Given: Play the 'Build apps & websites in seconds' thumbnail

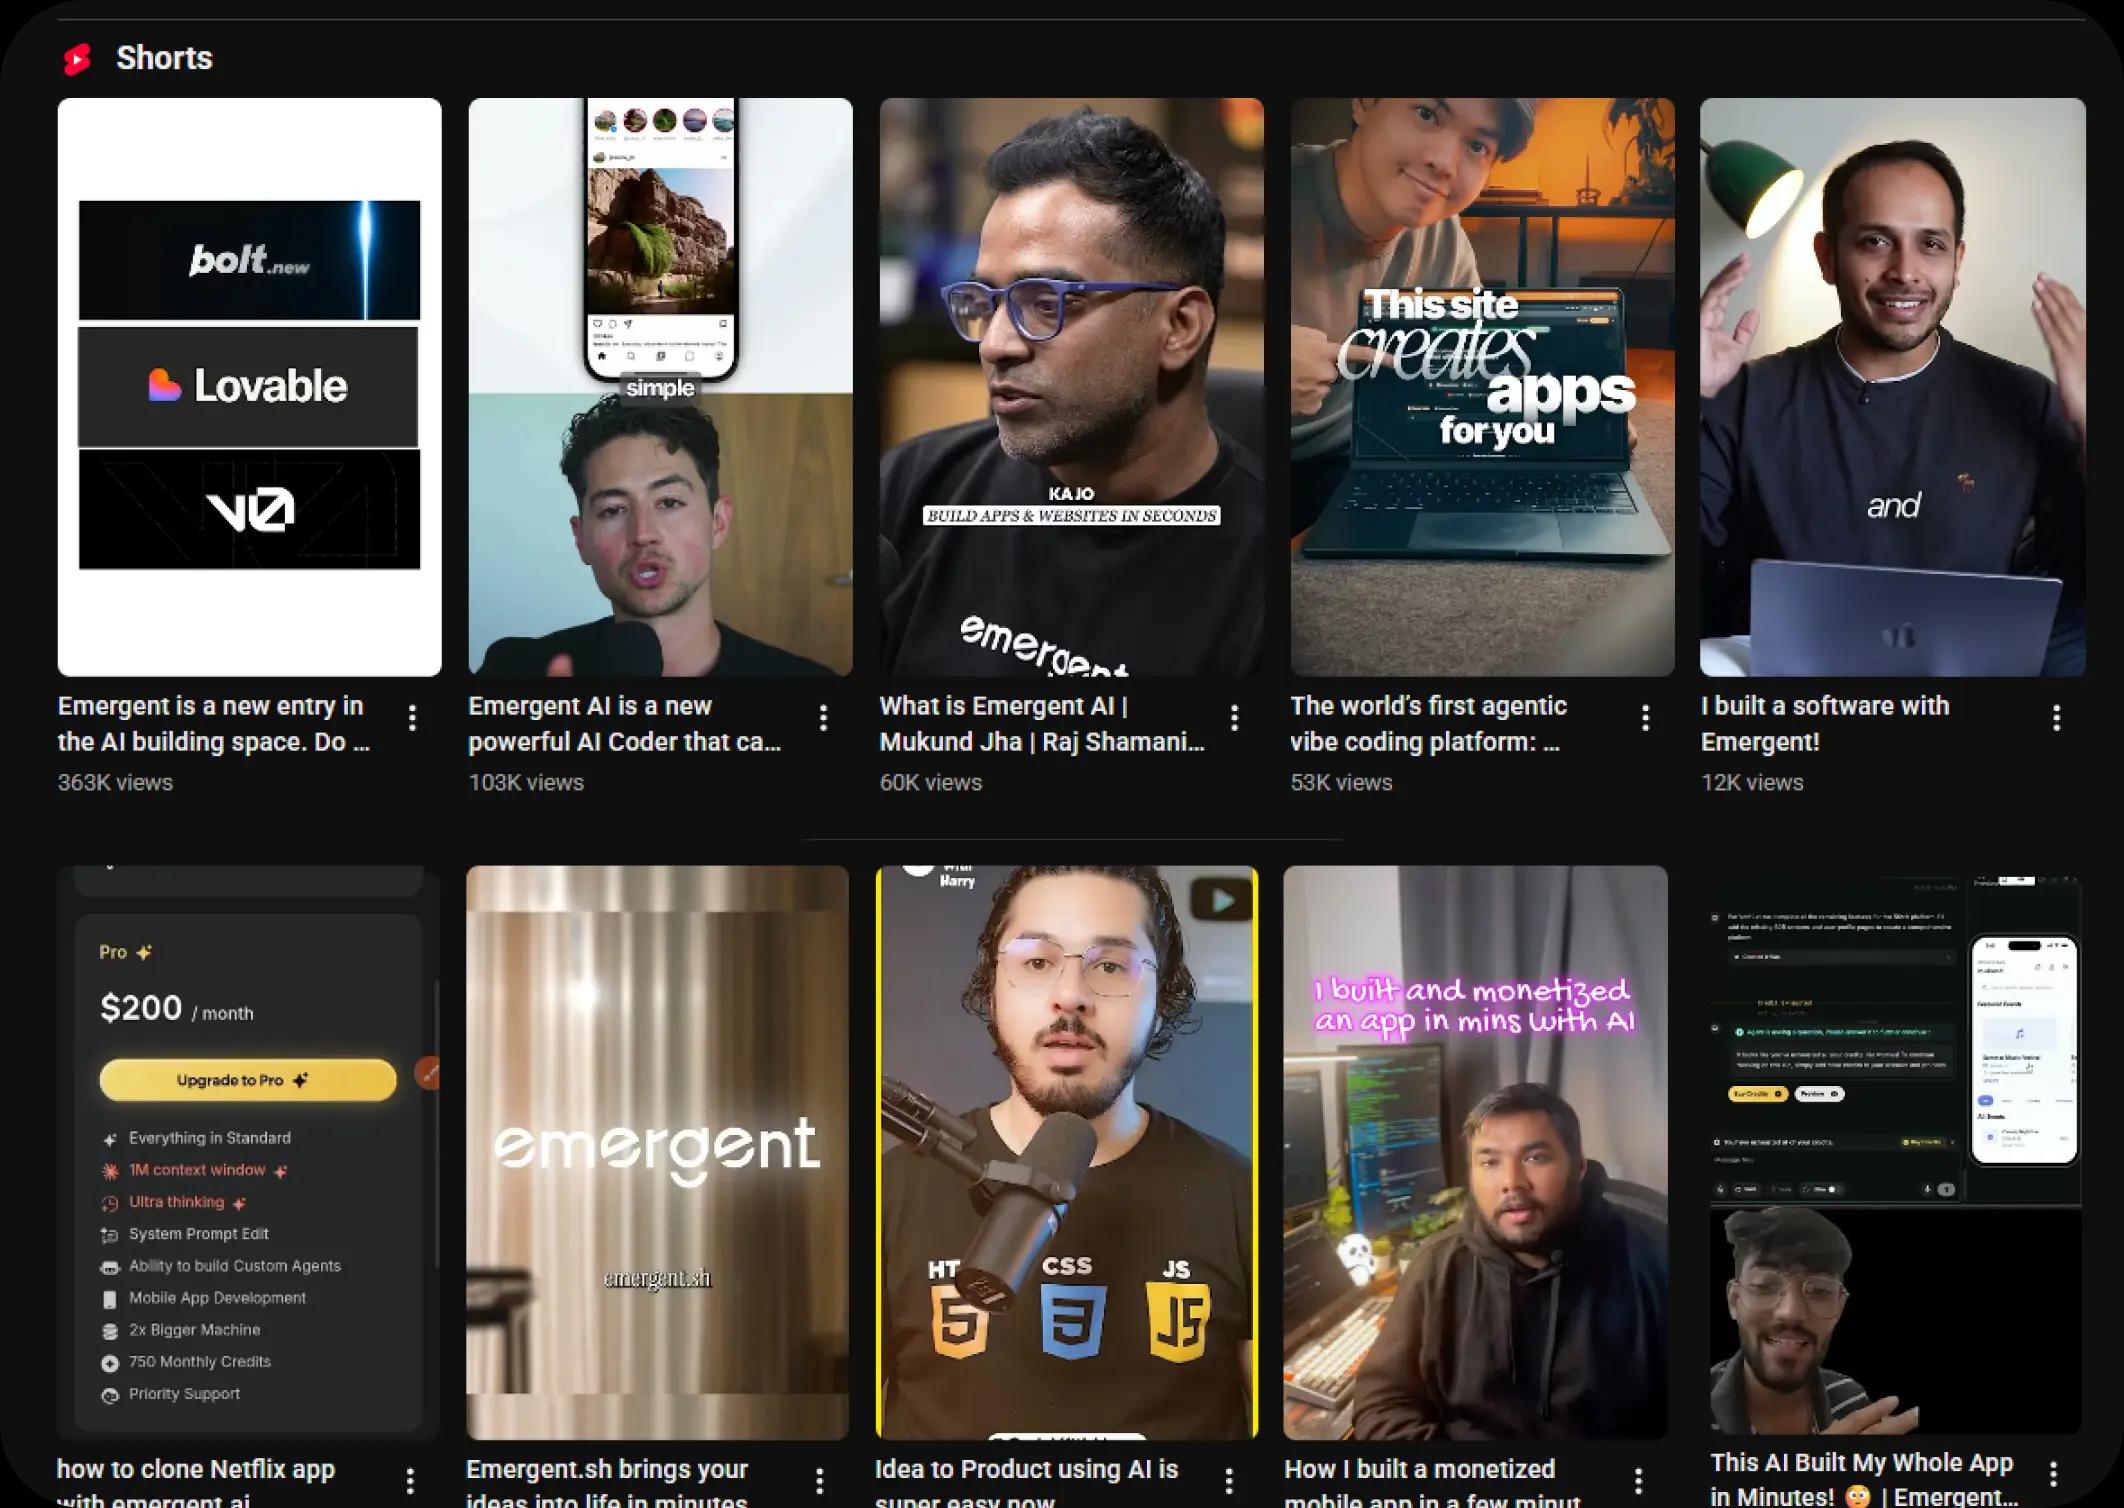Looking at the screenshot, I should [1071, 387].
